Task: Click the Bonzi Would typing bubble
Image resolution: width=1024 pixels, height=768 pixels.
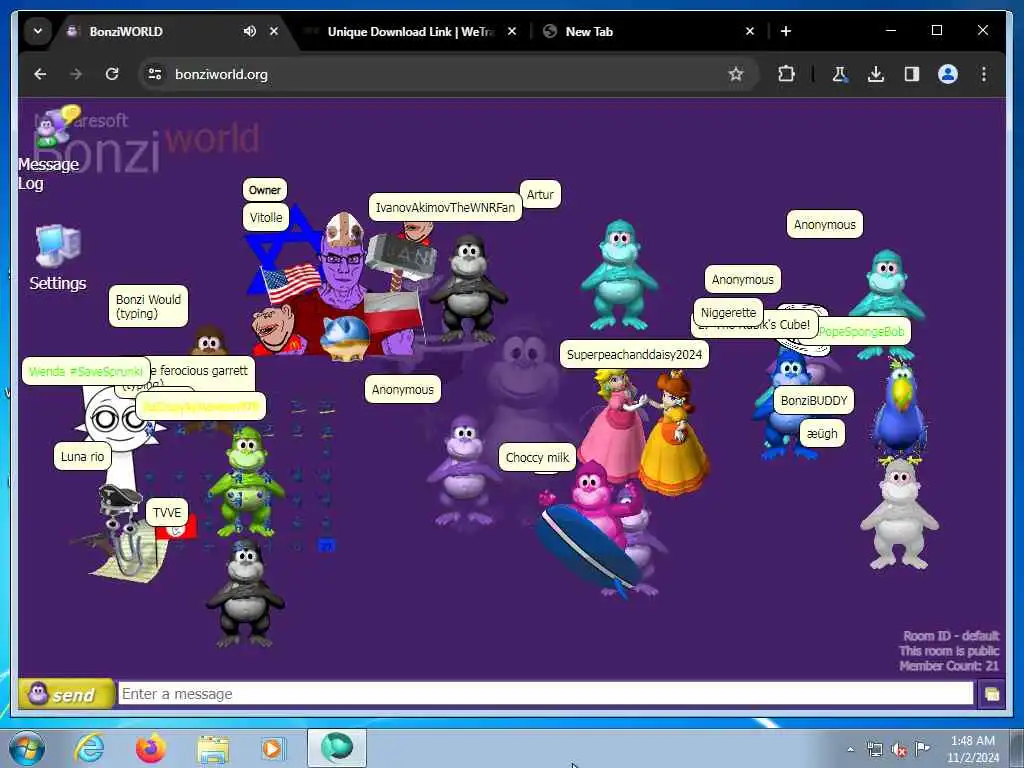Action: [148, 306]
